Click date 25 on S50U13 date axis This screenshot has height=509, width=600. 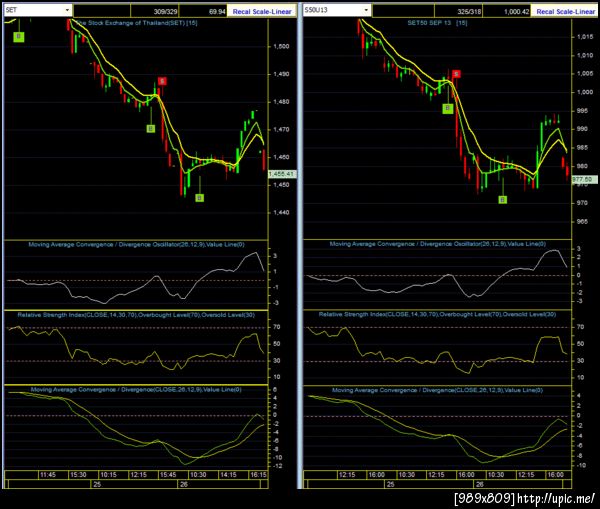coord(390,485)
